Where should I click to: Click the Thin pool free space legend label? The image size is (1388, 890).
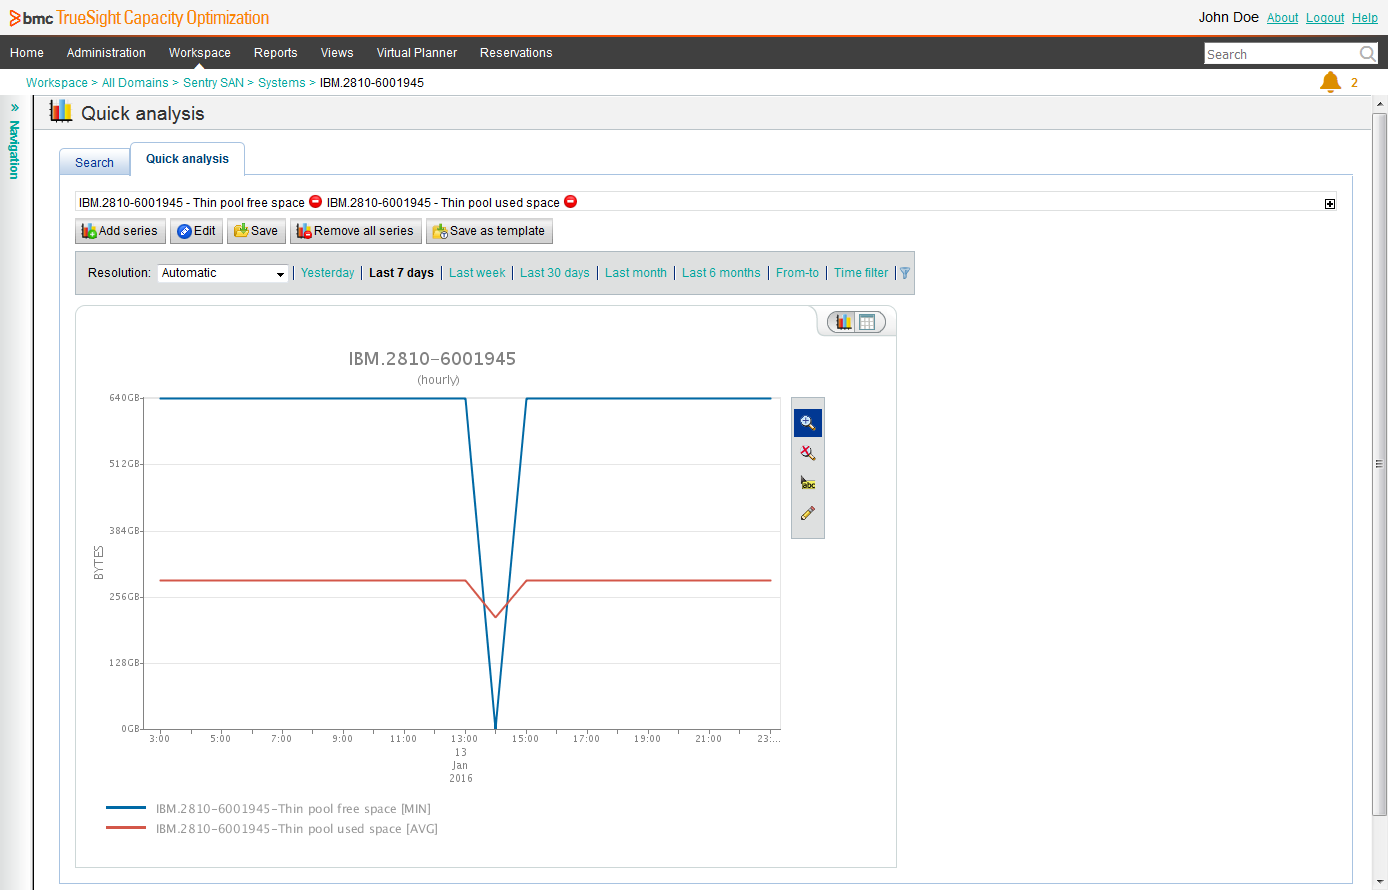point(293,809)
